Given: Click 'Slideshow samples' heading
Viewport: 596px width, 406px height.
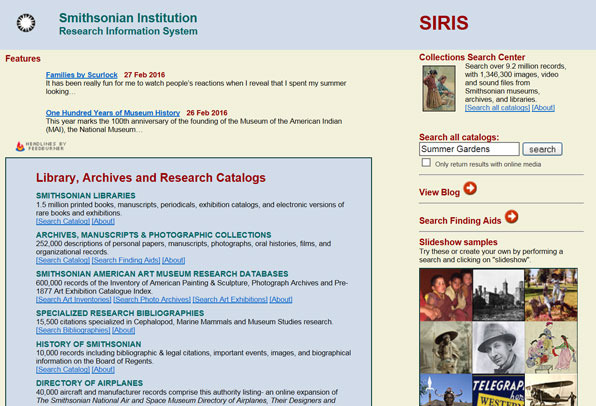Looking at the screenshot, I should (458, 242).
